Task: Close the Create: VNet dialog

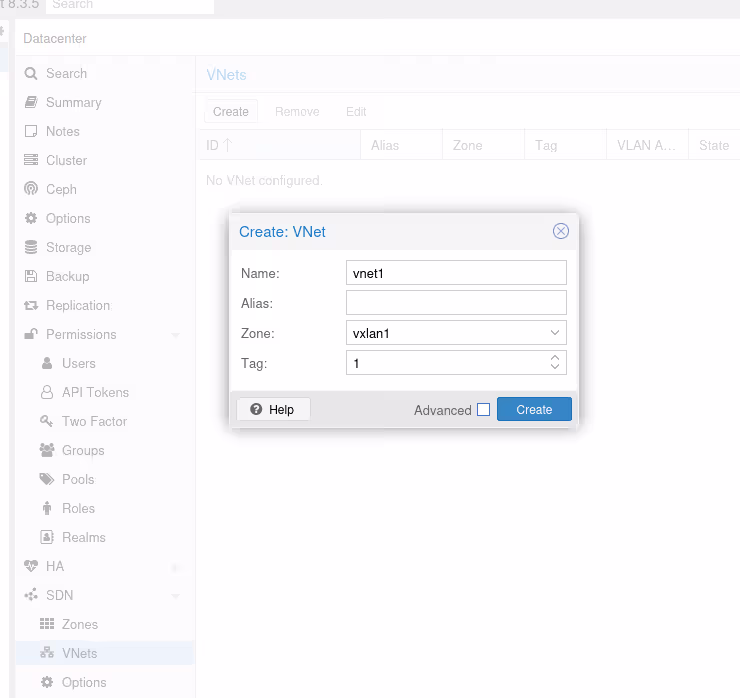Action: point(561,231)
